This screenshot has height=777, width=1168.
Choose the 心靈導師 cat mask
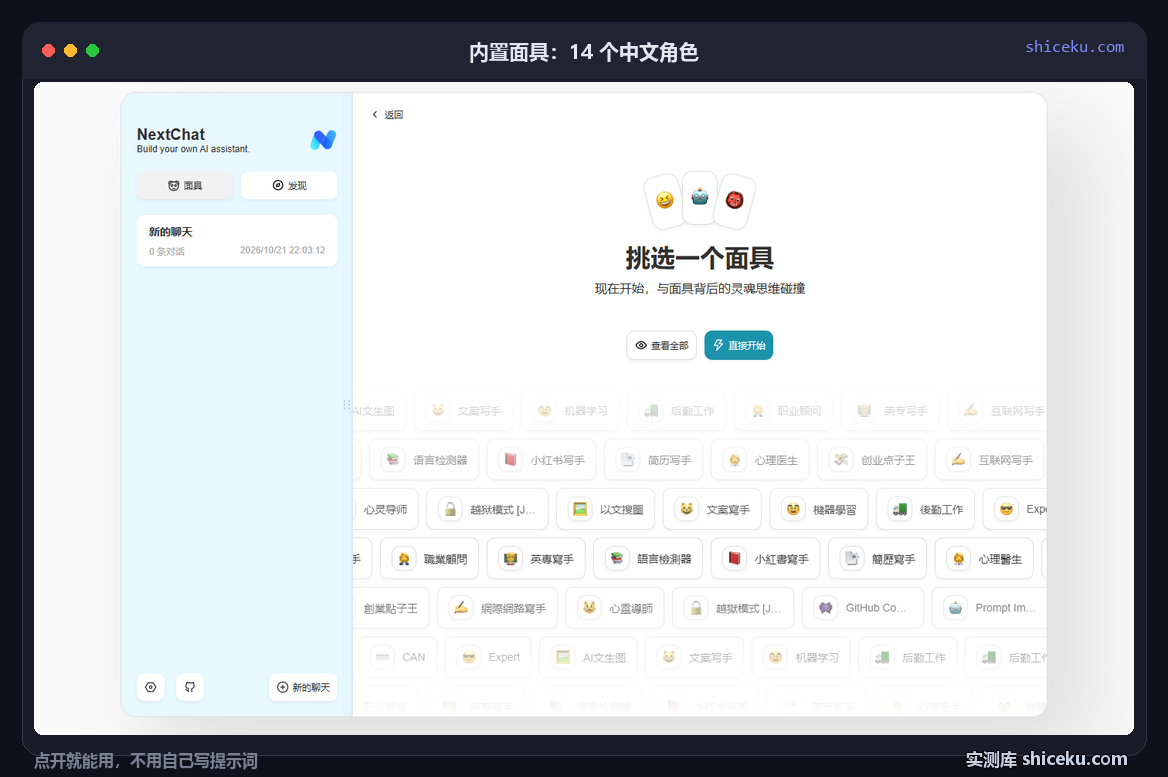[x=615, y=608]
